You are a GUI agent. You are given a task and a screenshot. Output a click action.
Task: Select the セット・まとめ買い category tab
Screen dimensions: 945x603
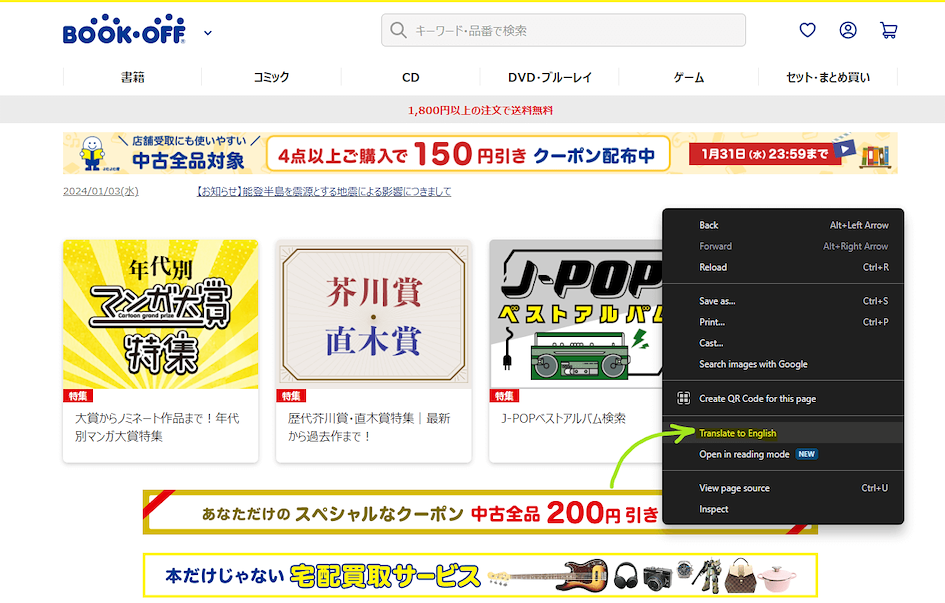pos(827,77)
